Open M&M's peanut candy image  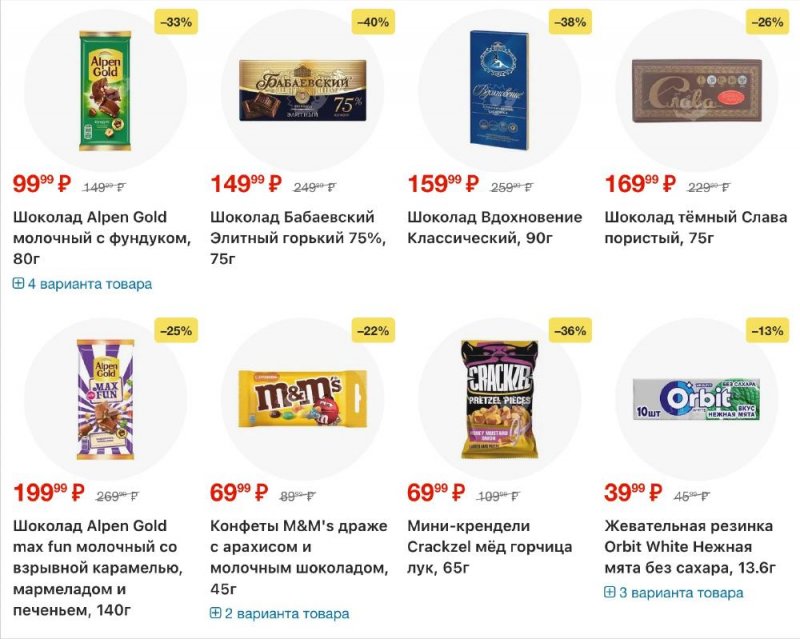[x=302, y=400]
